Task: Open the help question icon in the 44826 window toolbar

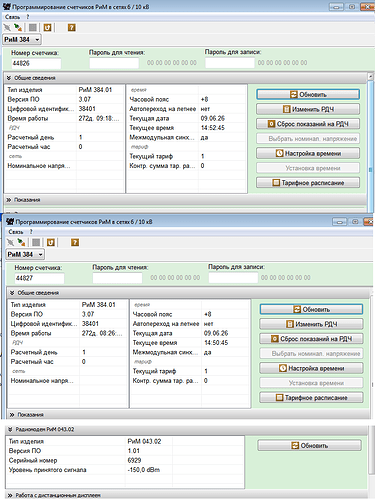Action: click(x=72, y=27)
